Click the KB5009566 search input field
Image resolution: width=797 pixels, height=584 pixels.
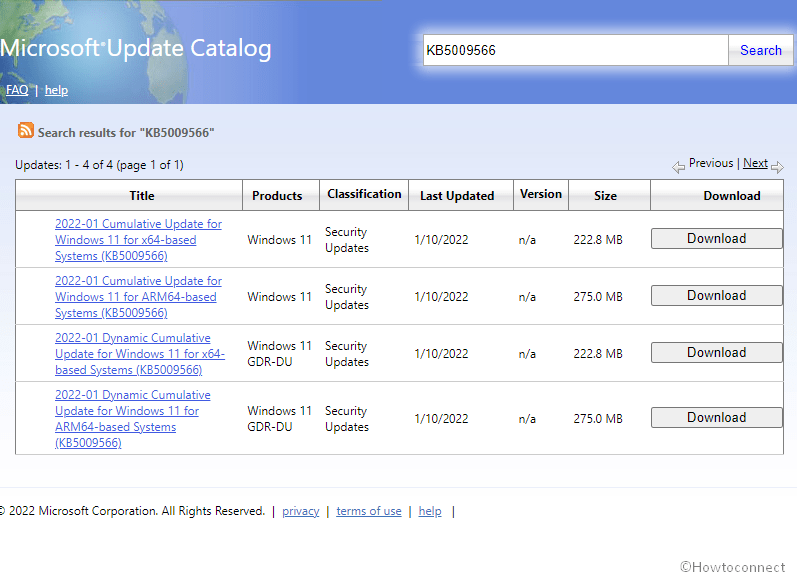click(575, 51)
